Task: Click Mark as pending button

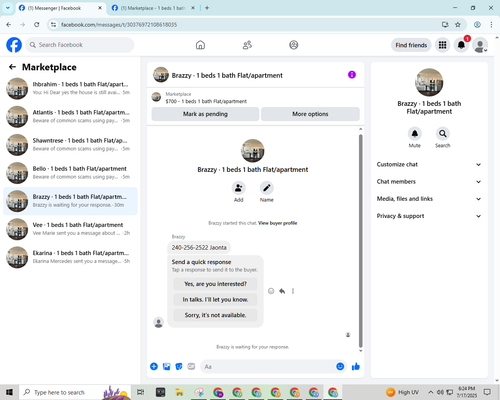Action: [x=205, y=114]
